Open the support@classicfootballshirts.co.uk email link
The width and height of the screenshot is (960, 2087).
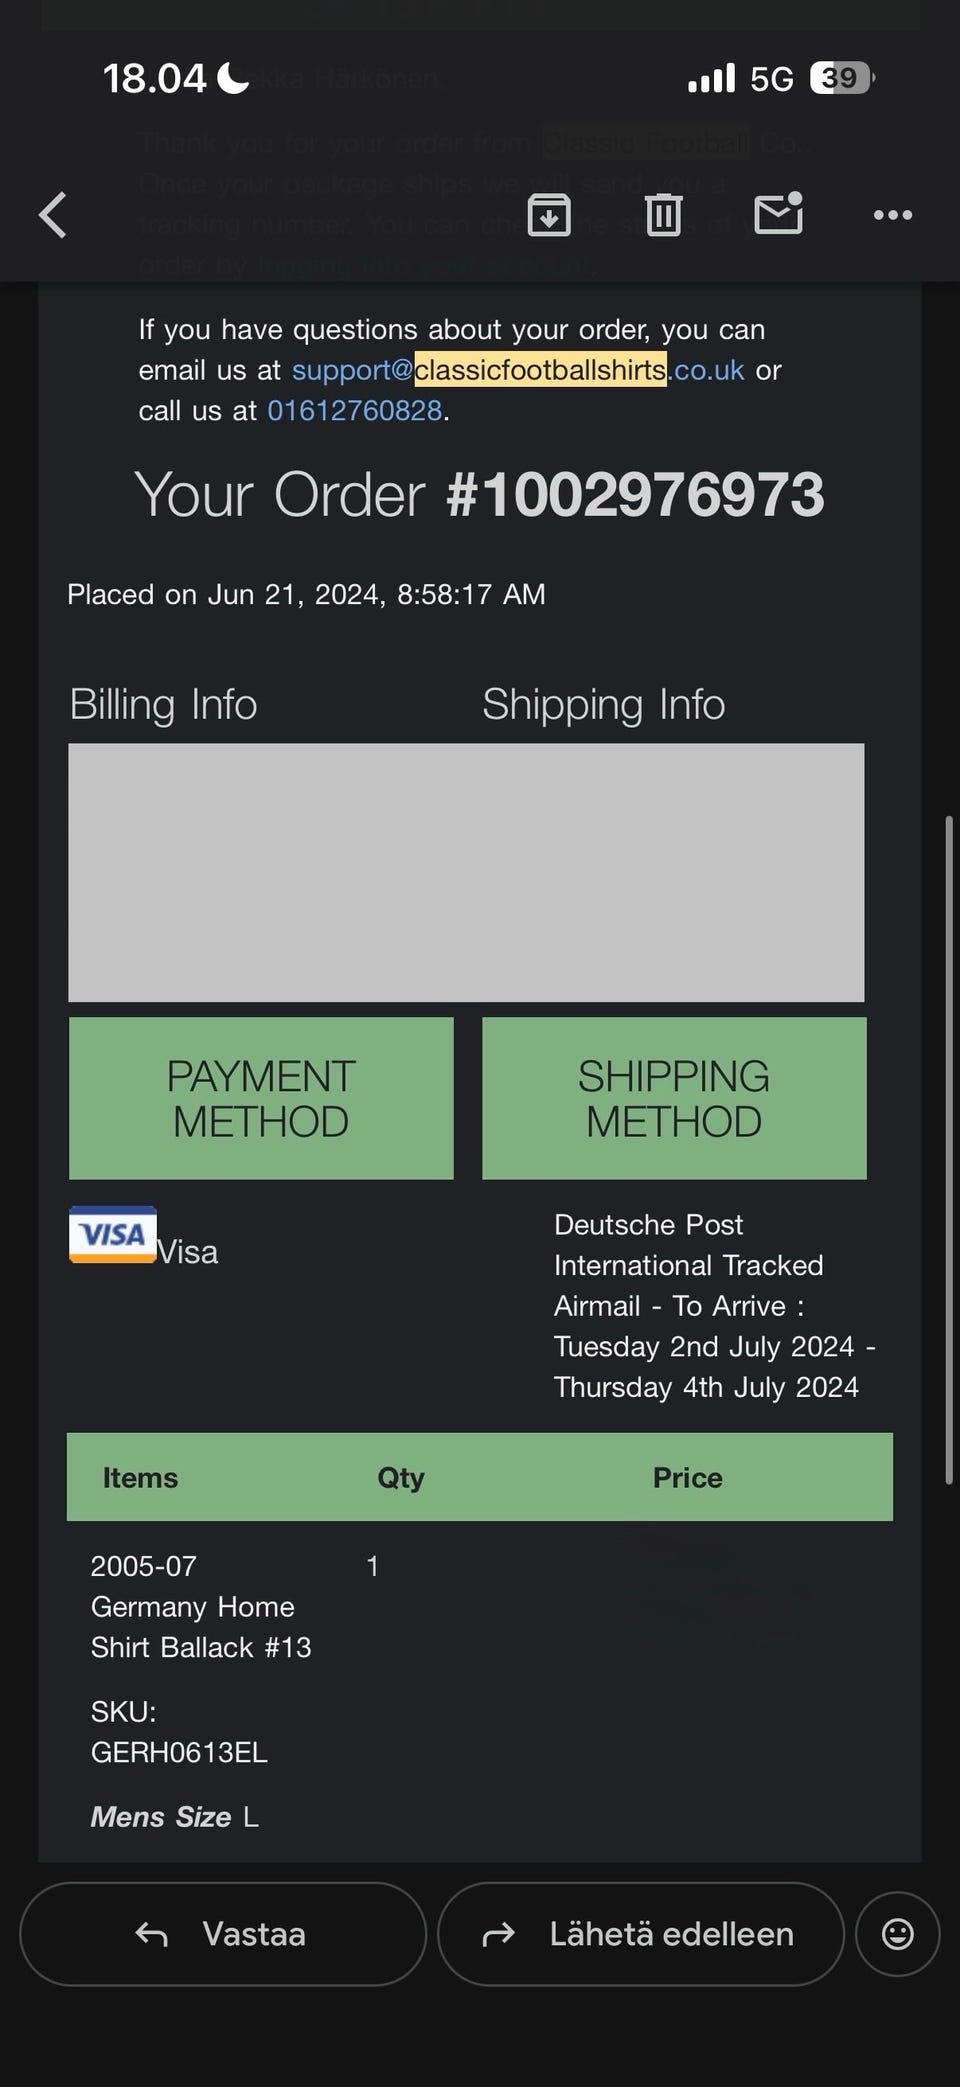tap(517, 370)
